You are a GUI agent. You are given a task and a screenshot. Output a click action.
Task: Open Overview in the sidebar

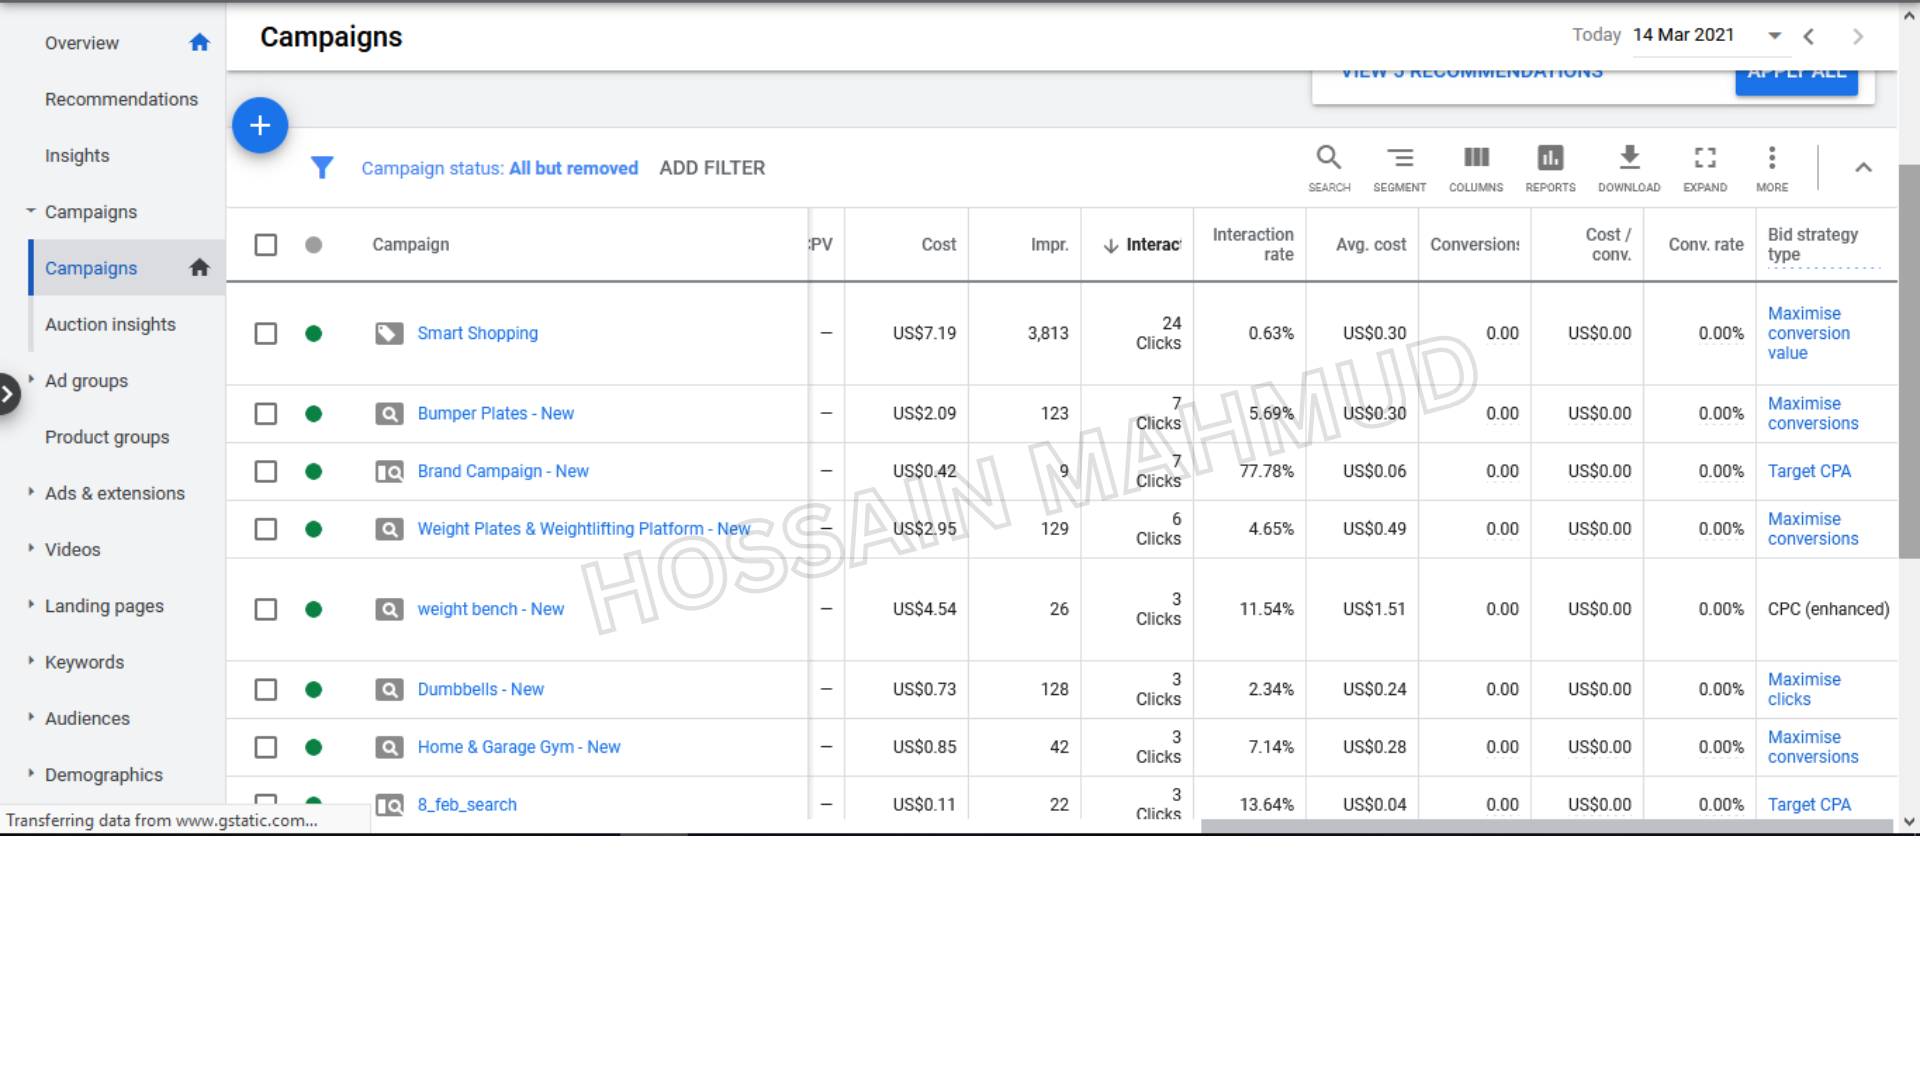82,43
